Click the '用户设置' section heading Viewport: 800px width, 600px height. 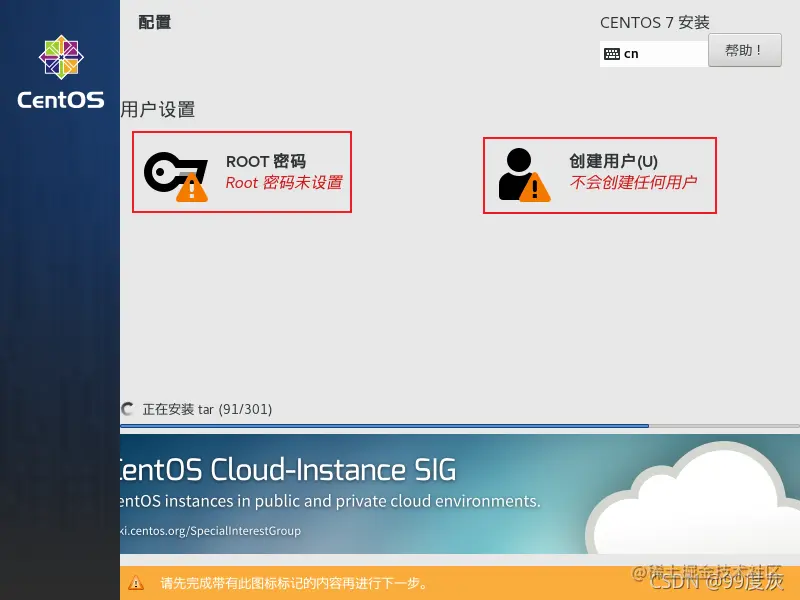point(158,109)
